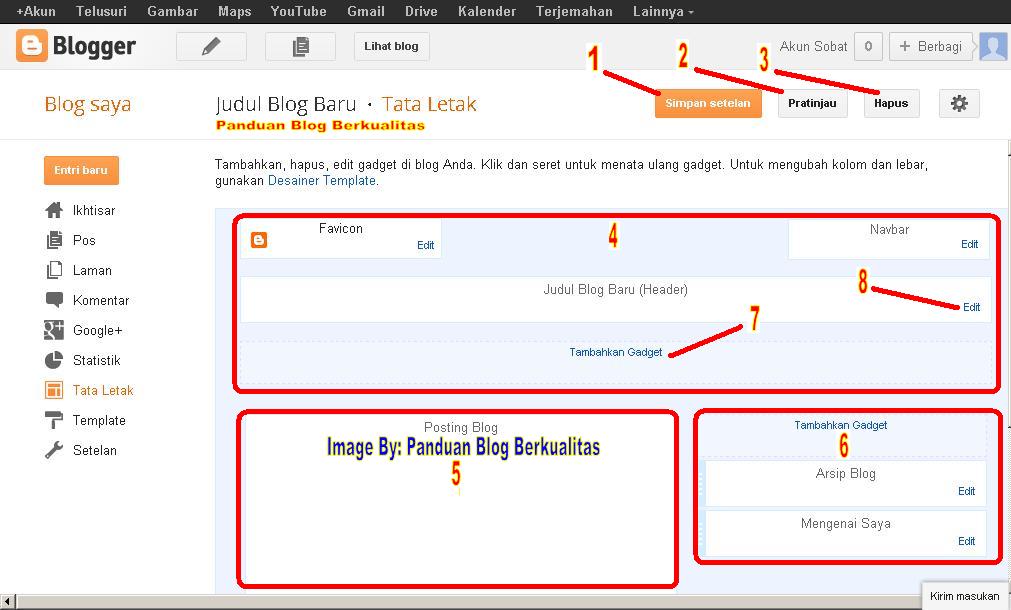This screenshot has height=610, width=1011.
Task: Edit the Arsip Blog gadget
Action: coord(965,491)
